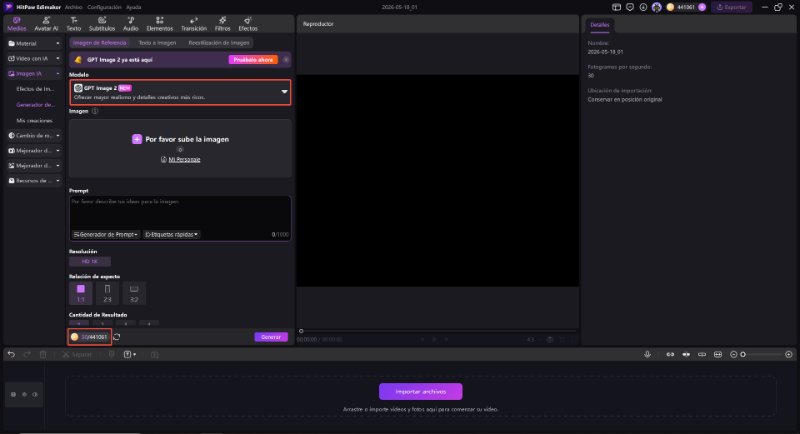
Task: Open the Audio library
Action: (131, 23)
